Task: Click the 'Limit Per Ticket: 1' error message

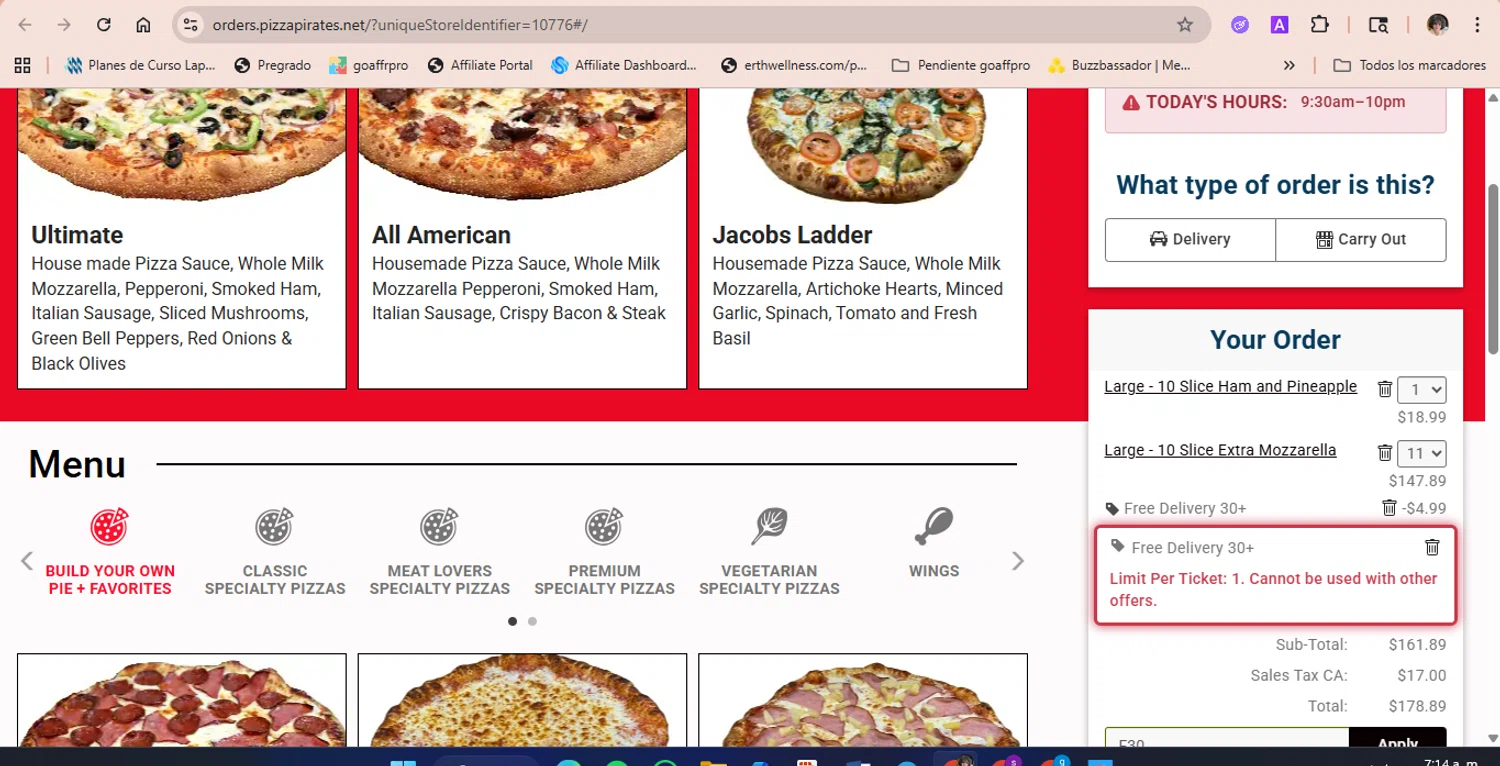Action: pyautogui.click(x=1273, y=589)
